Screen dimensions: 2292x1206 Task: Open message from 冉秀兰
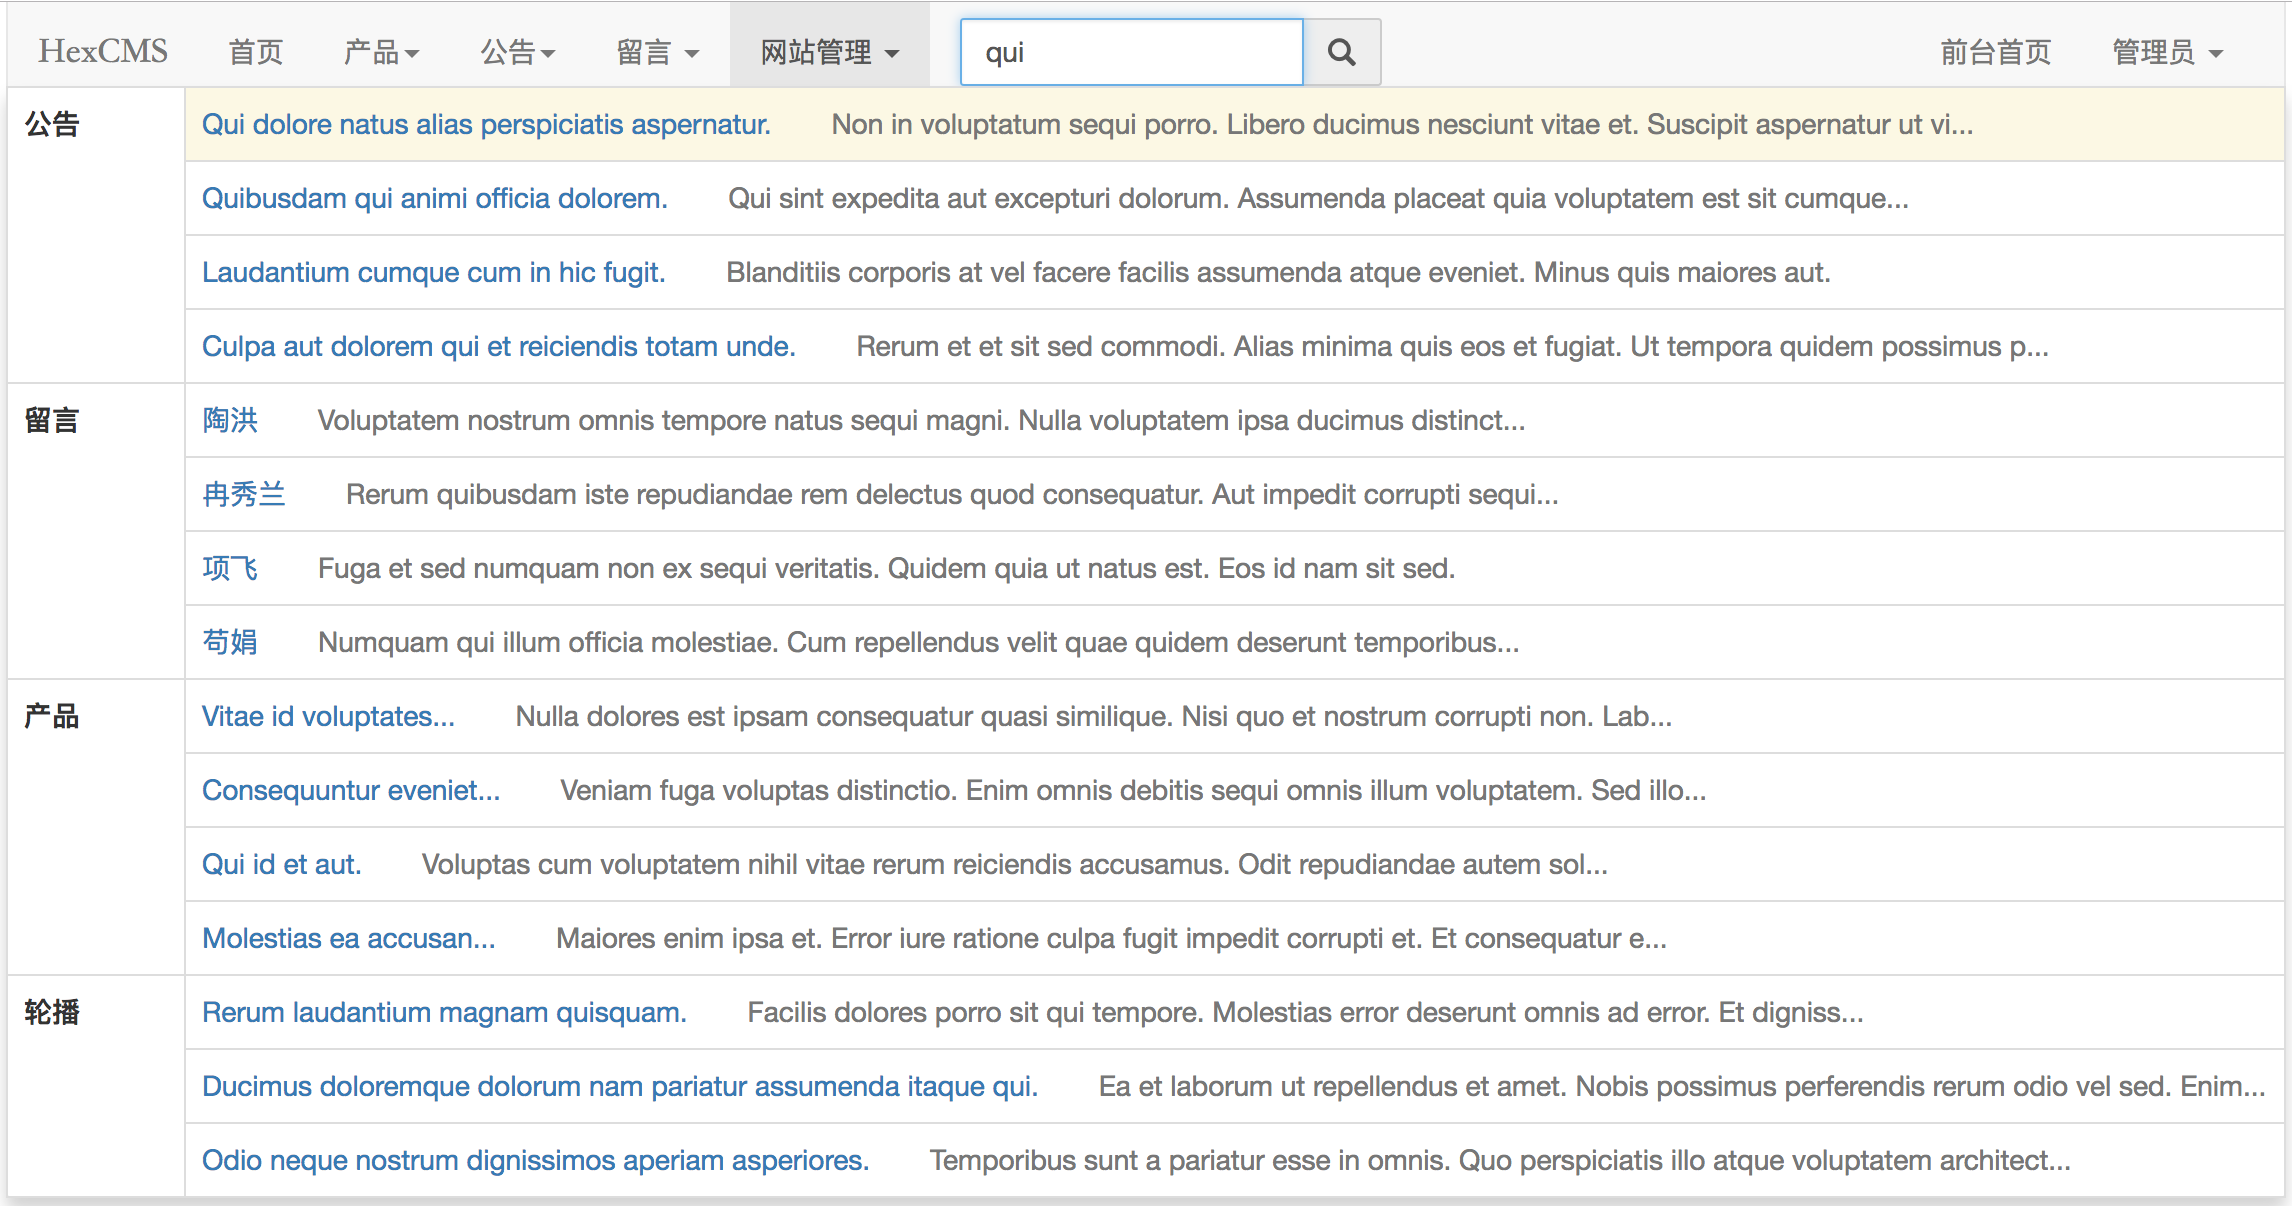pos(244,494)
